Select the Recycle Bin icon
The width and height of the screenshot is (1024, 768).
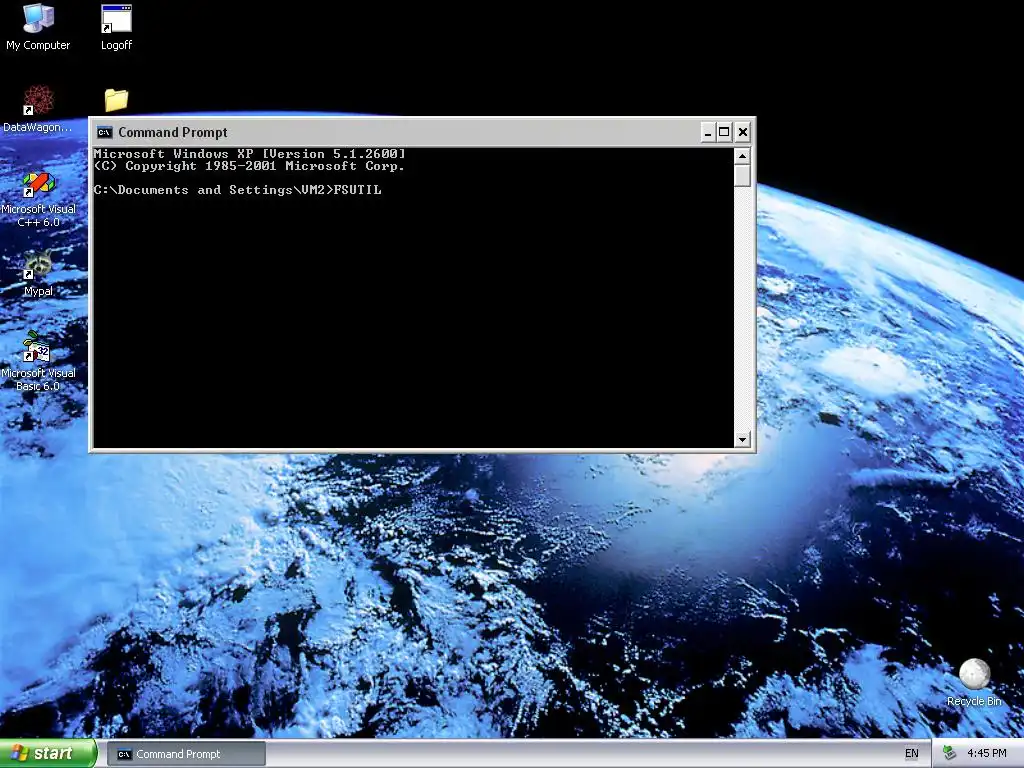click(974, 682)
